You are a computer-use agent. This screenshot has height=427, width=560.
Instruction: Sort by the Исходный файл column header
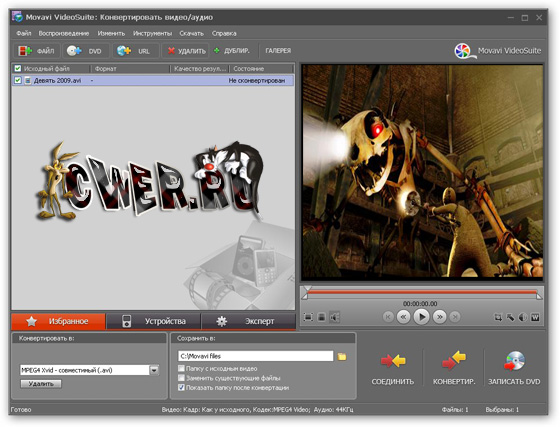(51, 68)
